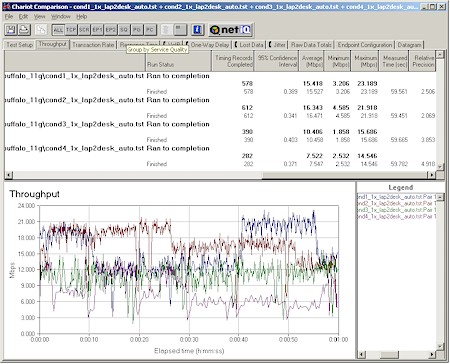This screenshot has height=364, width=450.
Task: Select the EP1 group-by-endpoint button
Action: tap(97, 30)
